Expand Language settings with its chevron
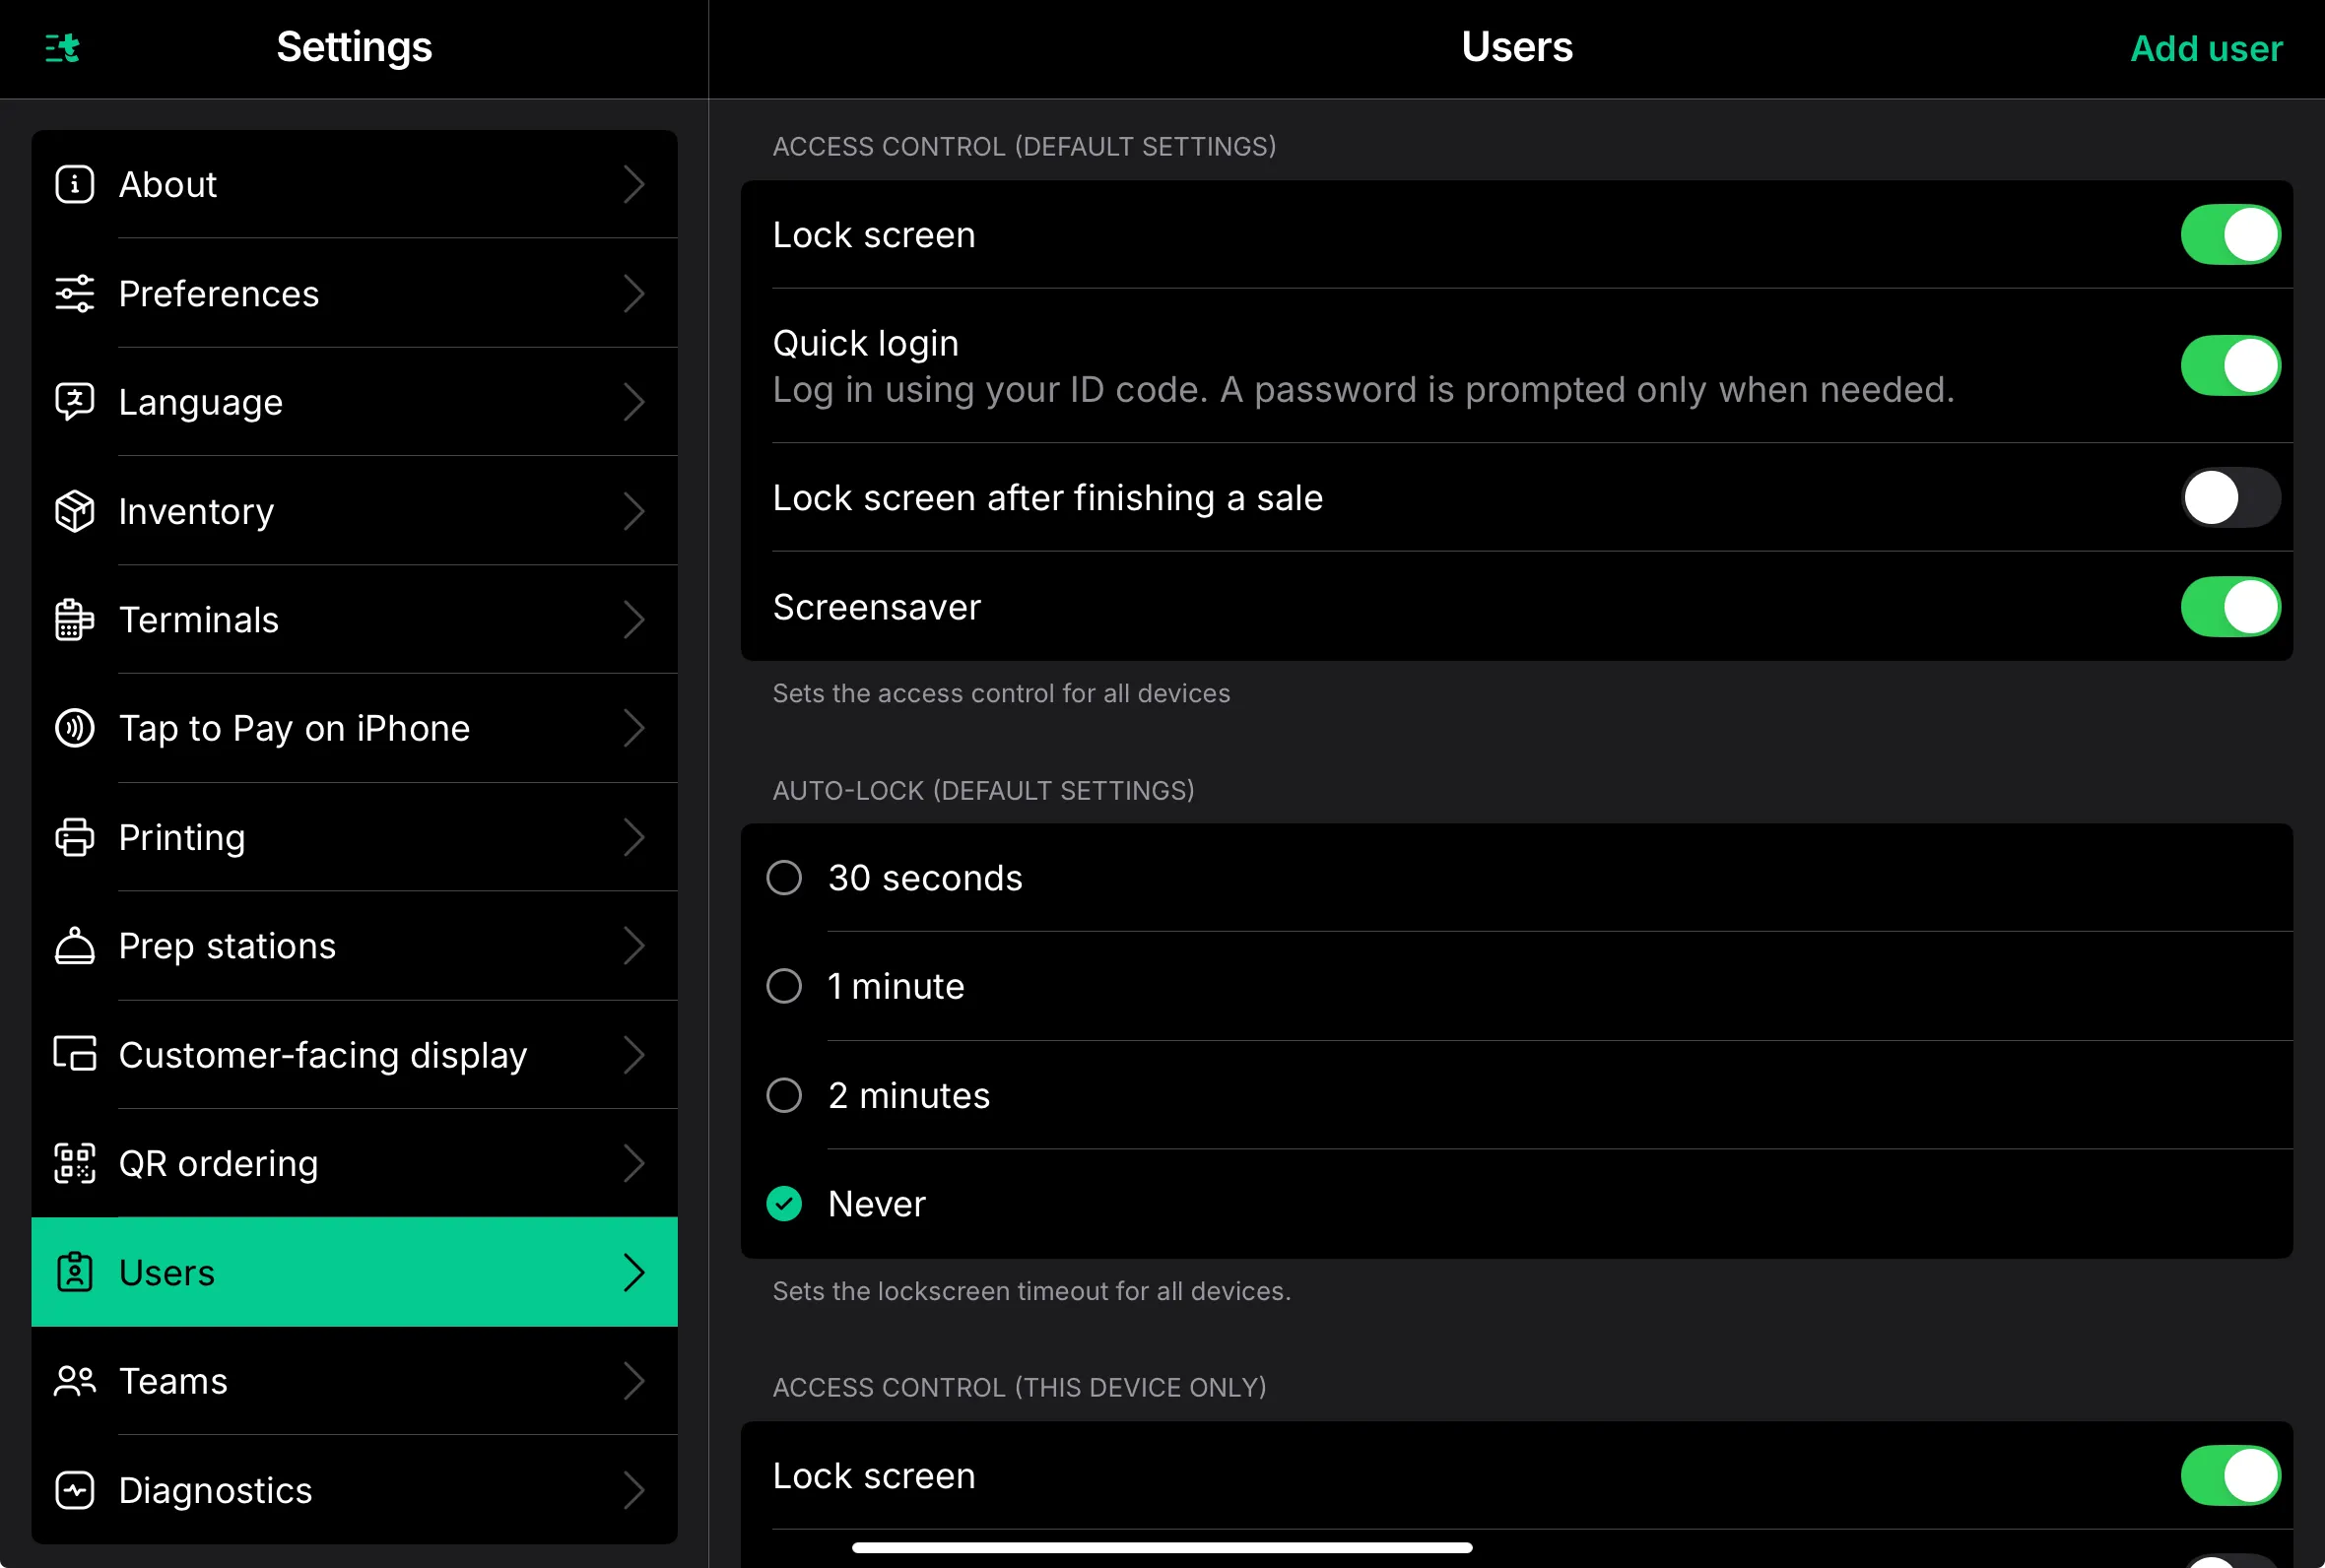The width and height of the screenshot is (2325, 1568). pyautogui.click(x=634, y=402)
